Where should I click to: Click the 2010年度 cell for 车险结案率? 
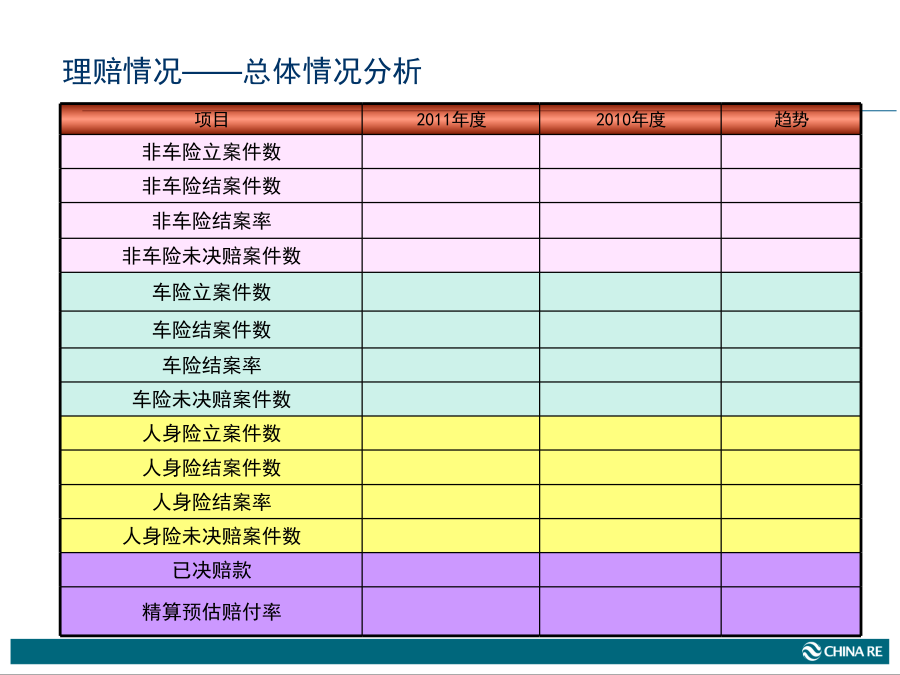coord(630,365)
